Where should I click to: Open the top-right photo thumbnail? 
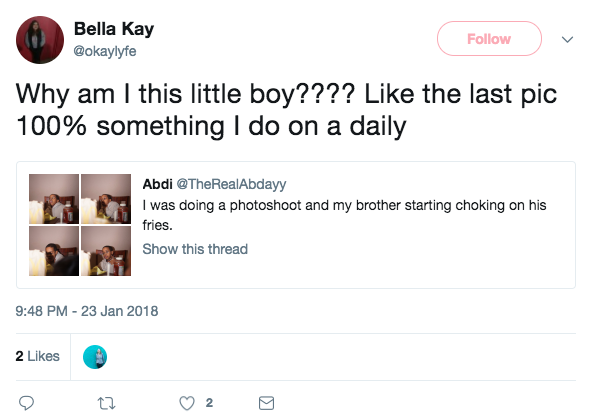click(106, 198)
